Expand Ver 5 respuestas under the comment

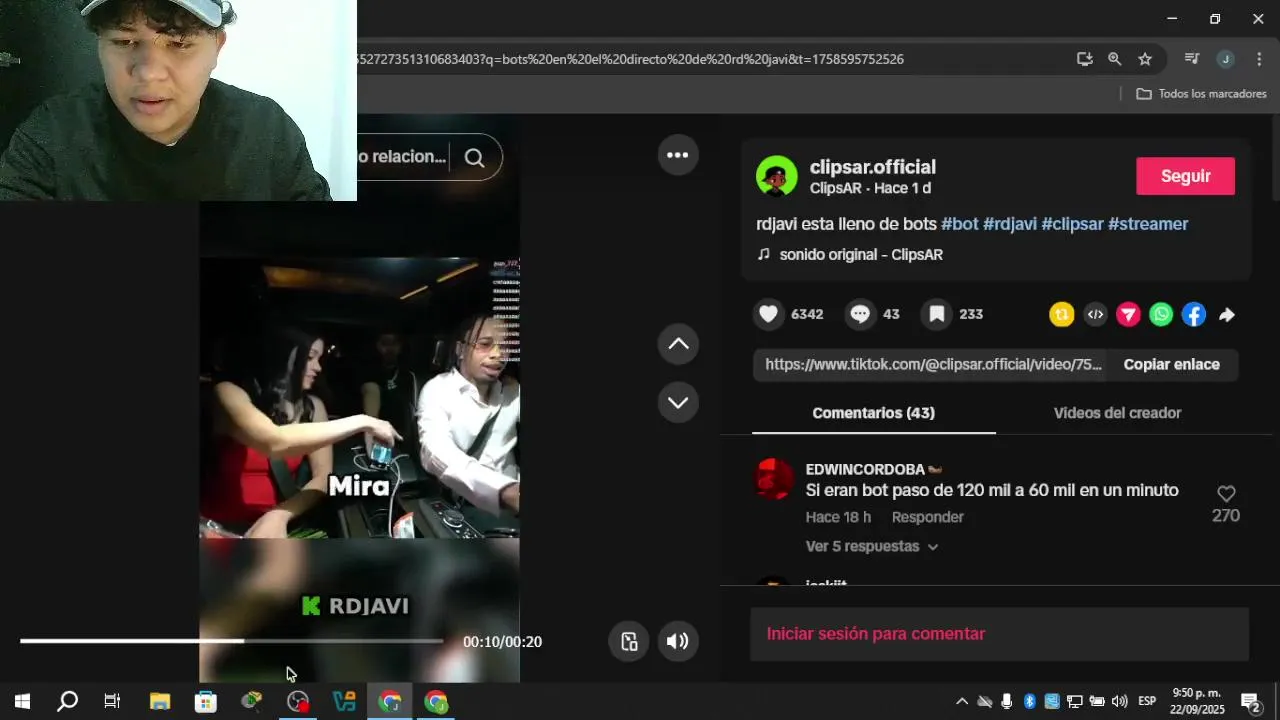point(872,546)
